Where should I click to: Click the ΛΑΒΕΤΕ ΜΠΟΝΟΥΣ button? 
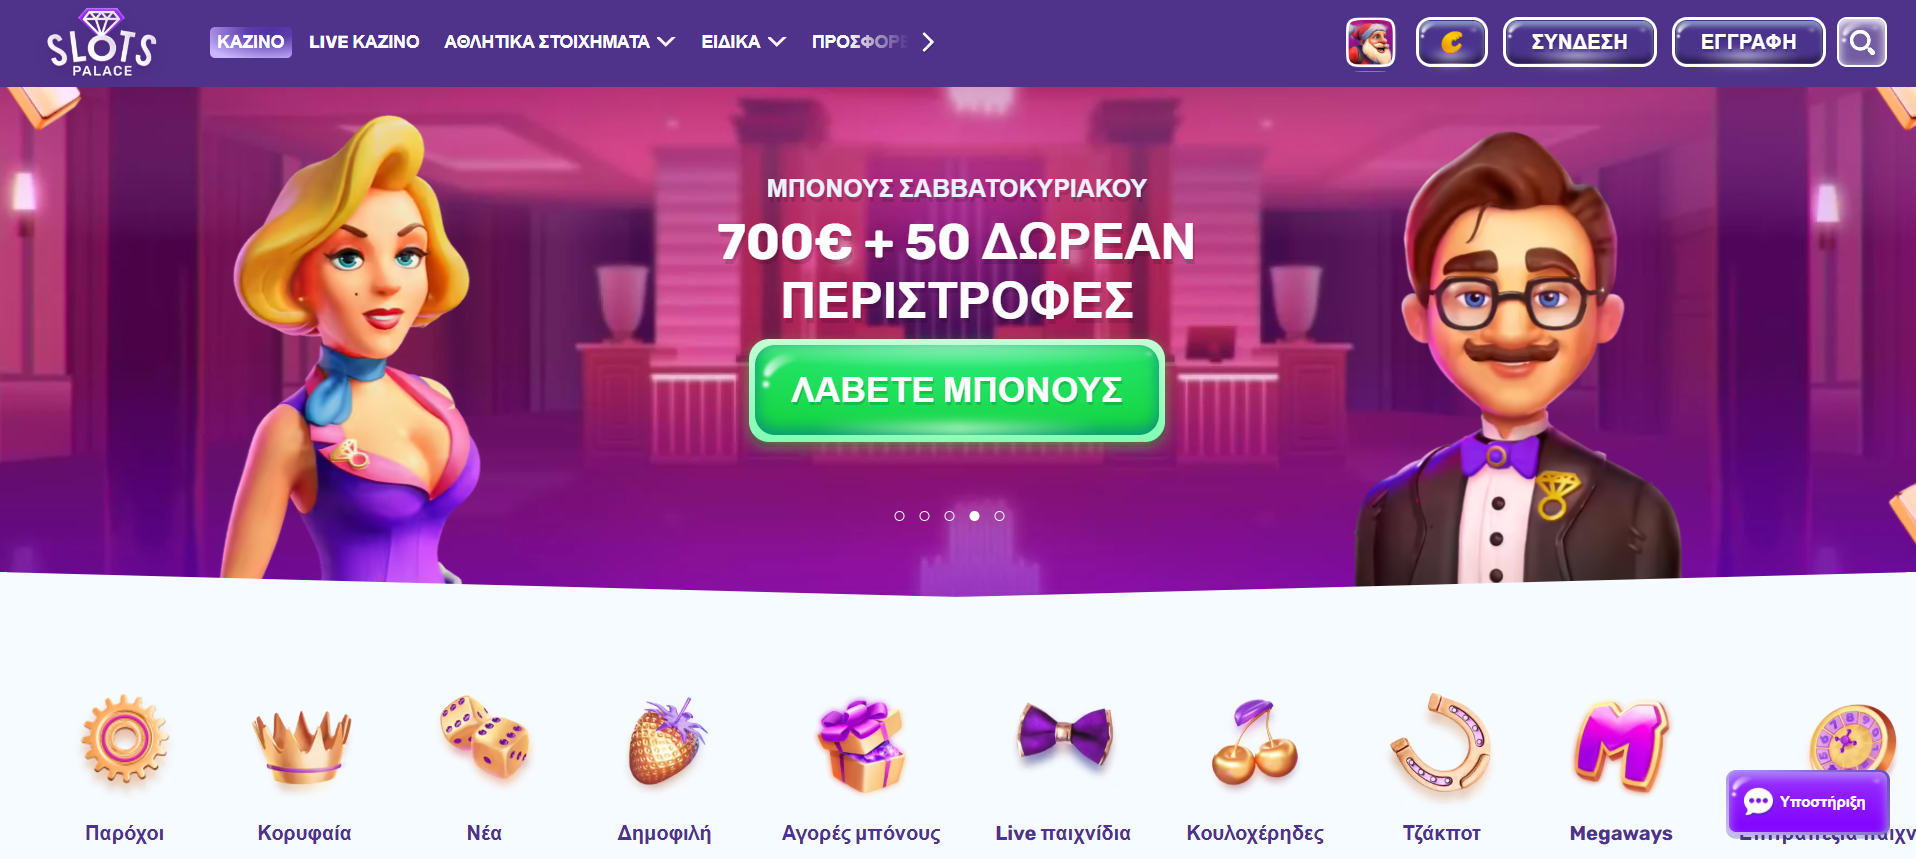[957, 390]
